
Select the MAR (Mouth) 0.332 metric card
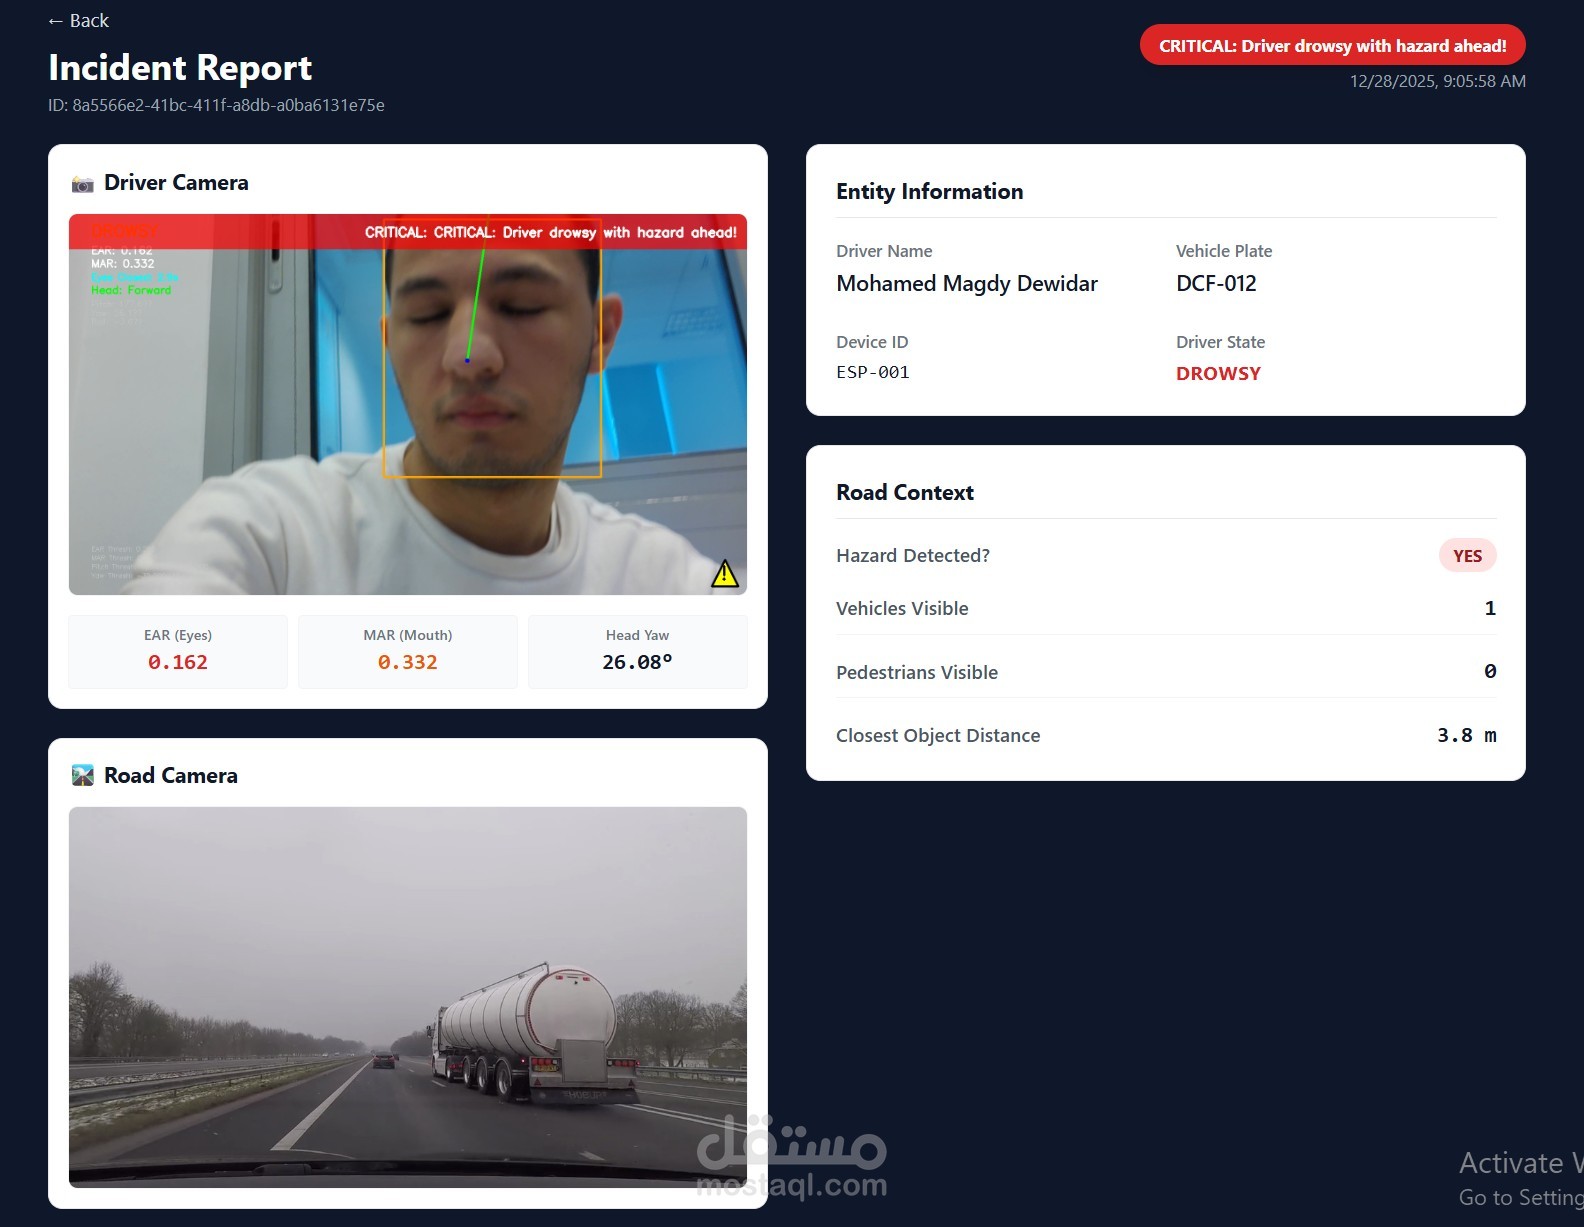[408, 651]
